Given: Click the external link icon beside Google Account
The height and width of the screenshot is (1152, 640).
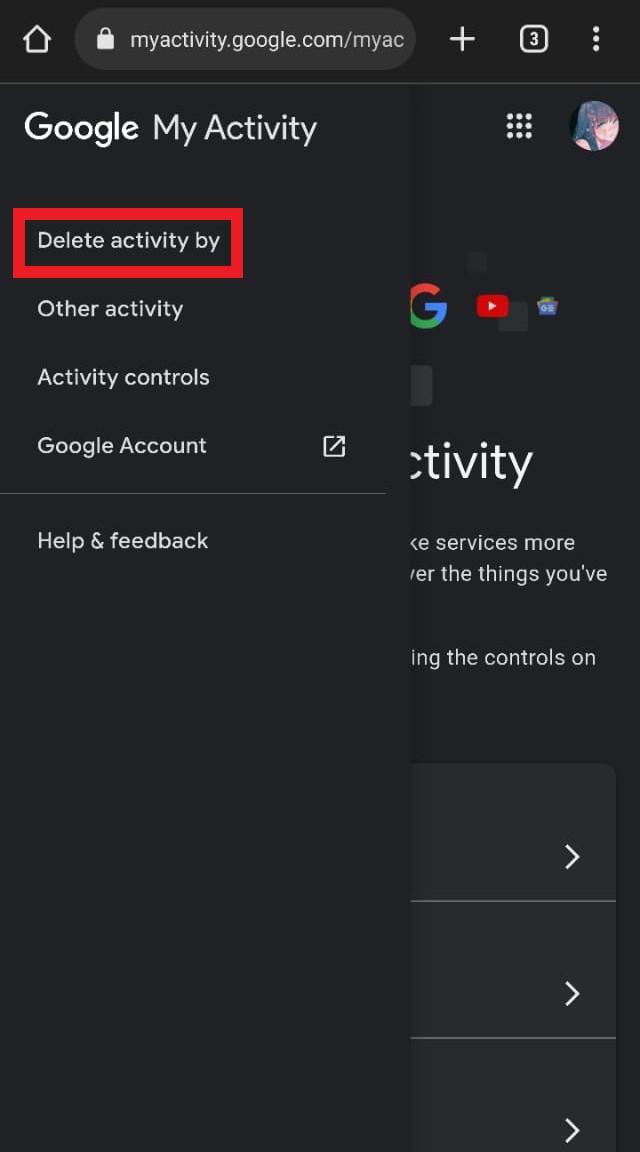Looking at the screenshot, I should 334,446.
